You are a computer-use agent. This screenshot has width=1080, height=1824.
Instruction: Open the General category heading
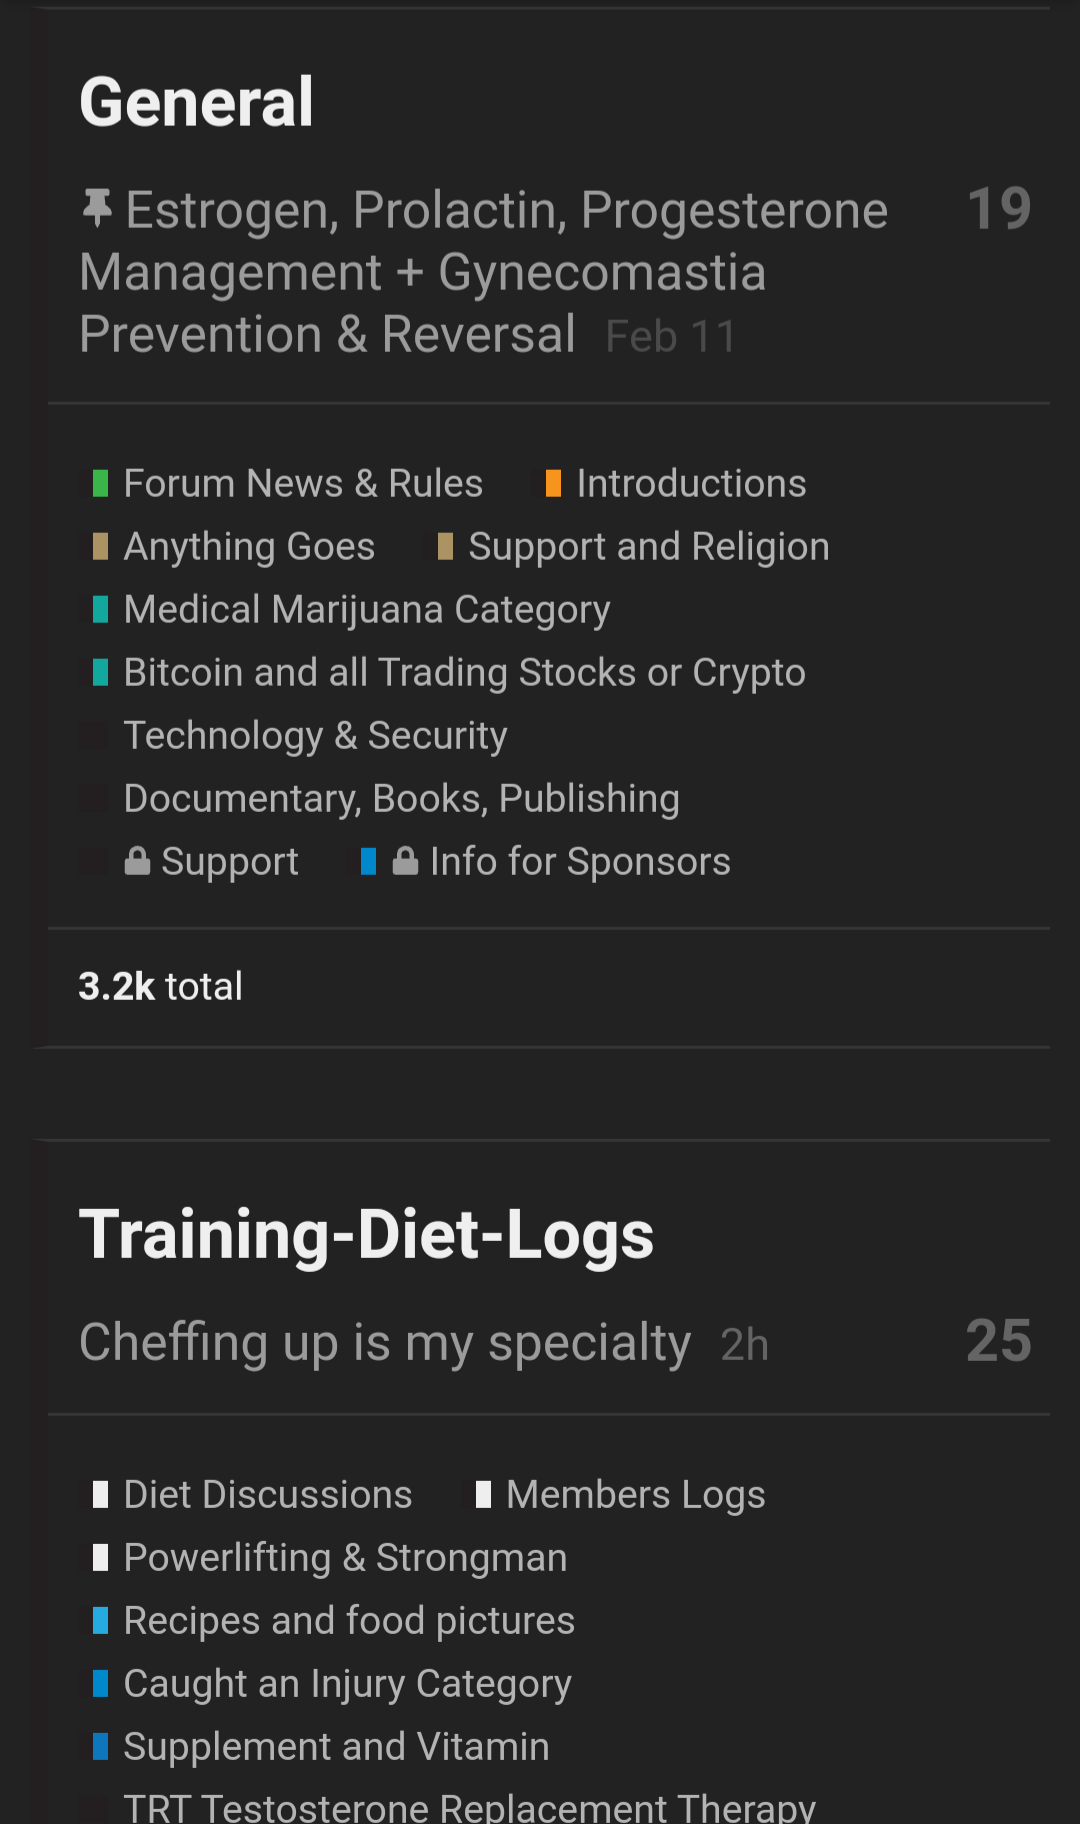pyautogui.click(x=196, y=102)
